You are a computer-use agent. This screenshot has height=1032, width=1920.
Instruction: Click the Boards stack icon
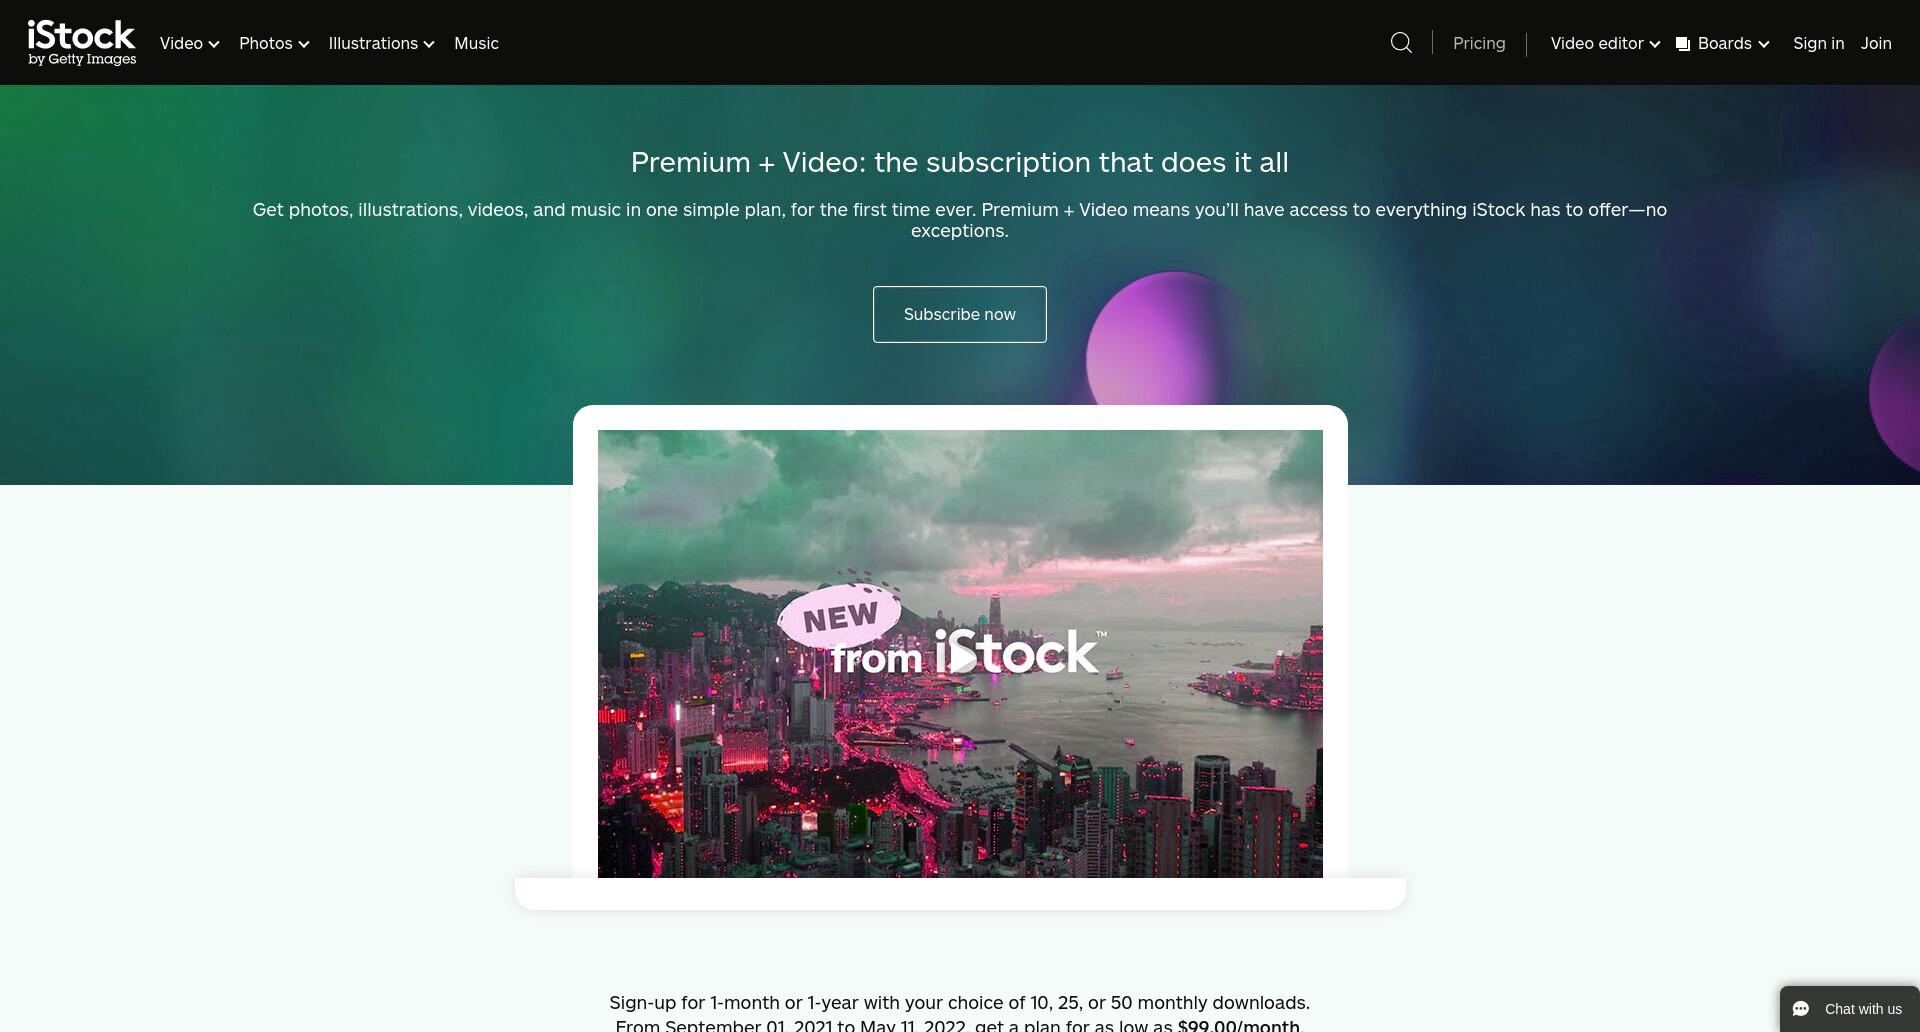coord(1683,44)
